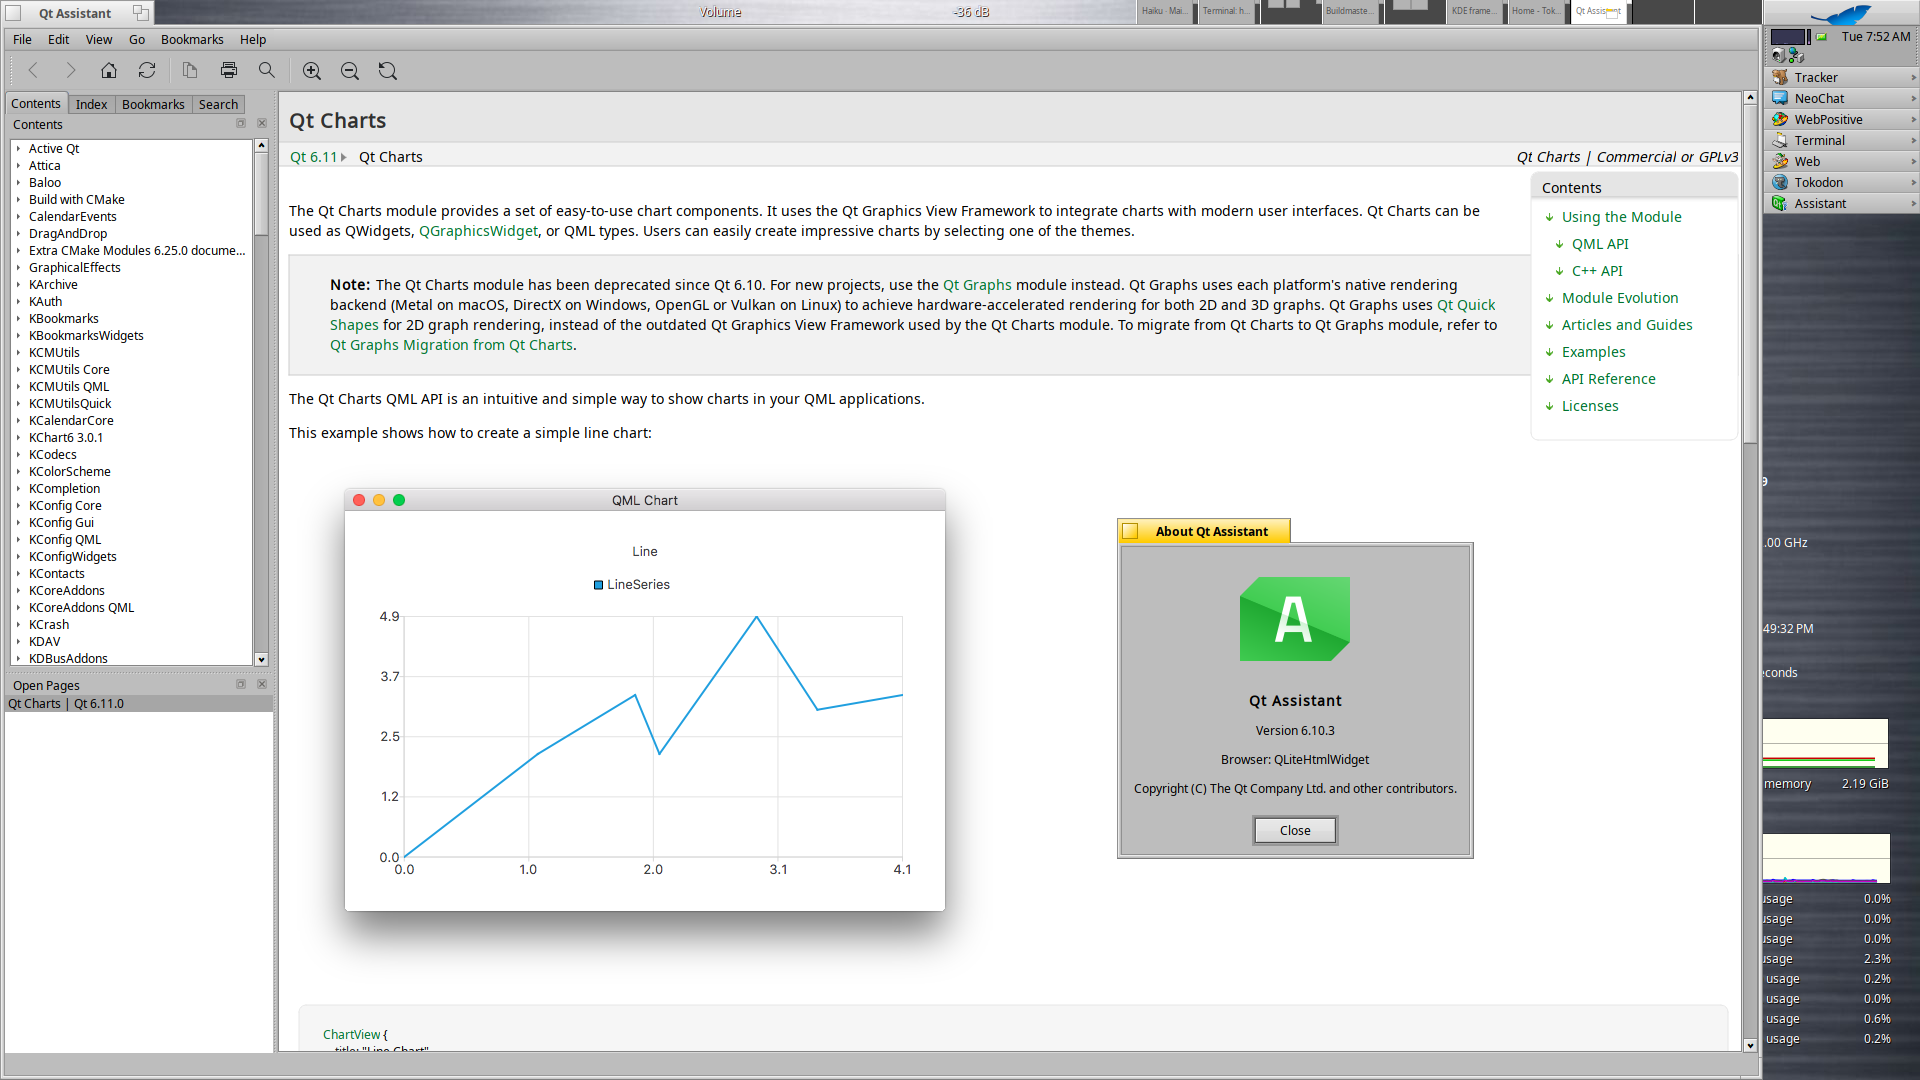
Task: Switch to Terminal in the Deskbar
Action: click(1842, 140)
